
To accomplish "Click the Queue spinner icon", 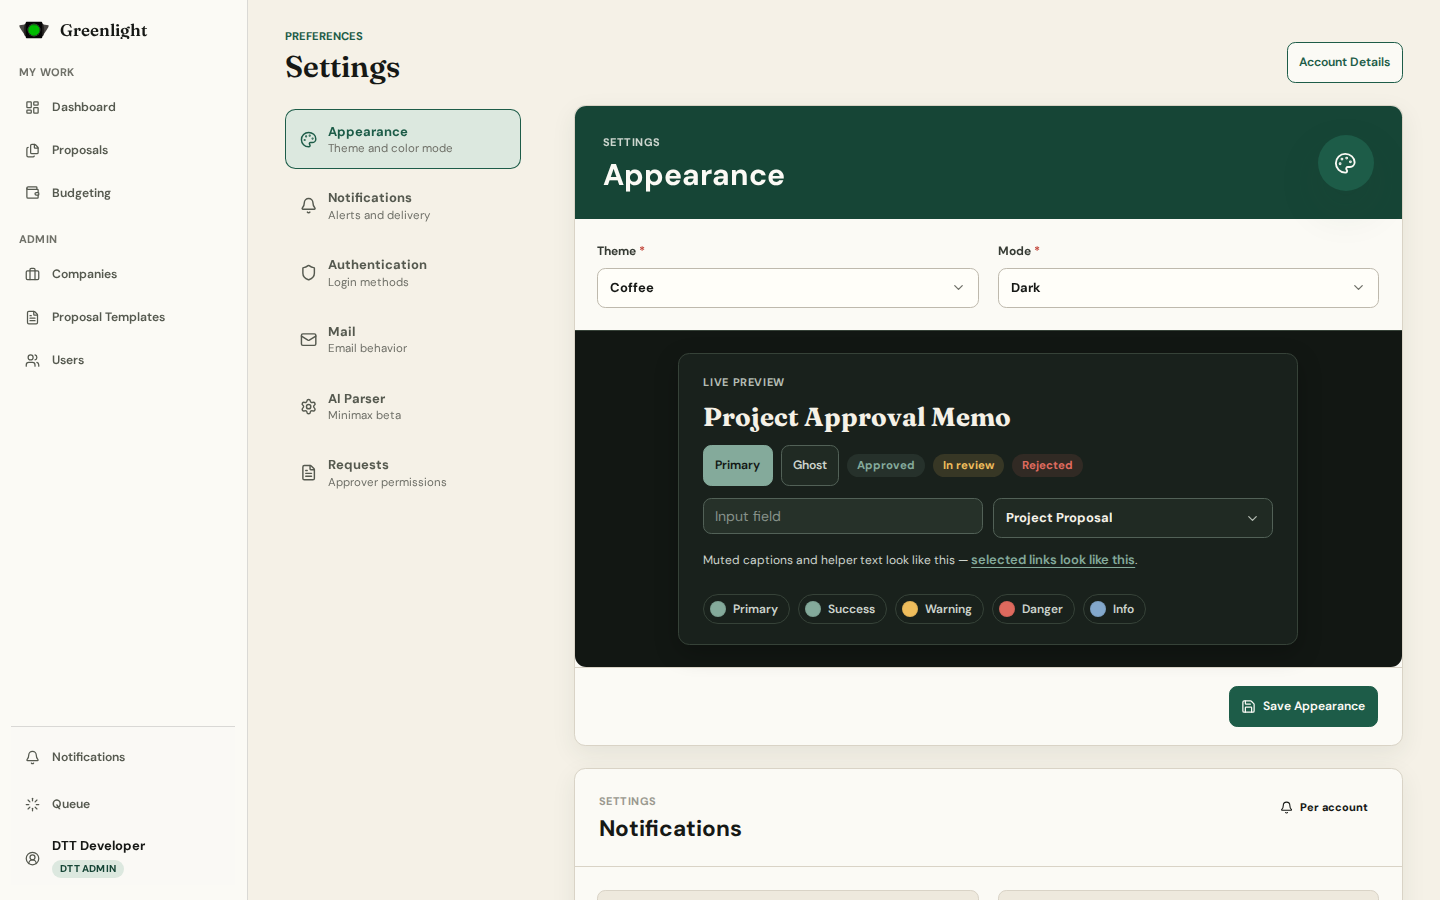I will point(33,804).
